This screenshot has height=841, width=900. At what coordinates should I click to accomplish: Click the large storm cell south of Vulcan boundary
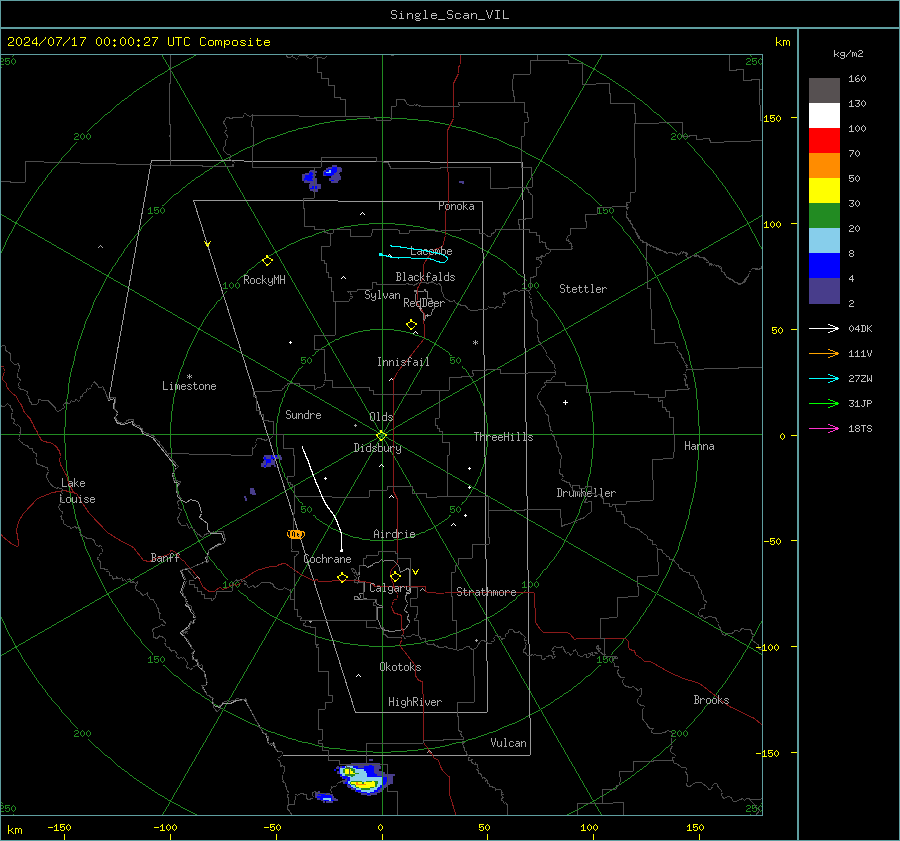coord(366,778)
